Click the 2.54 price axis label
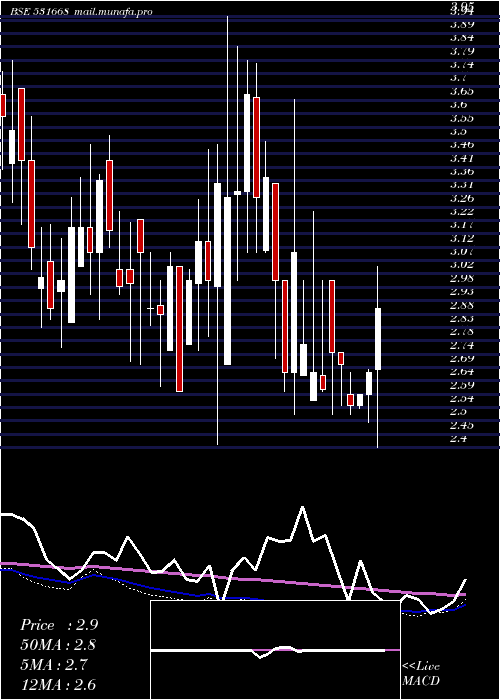 (x=462, y=399)
